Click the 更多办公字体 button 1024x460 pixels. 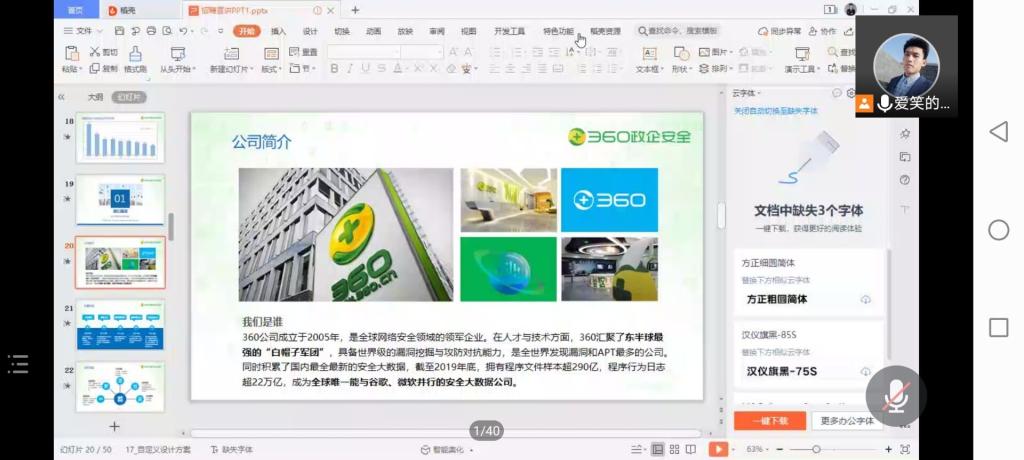click(x=847, y=421)
